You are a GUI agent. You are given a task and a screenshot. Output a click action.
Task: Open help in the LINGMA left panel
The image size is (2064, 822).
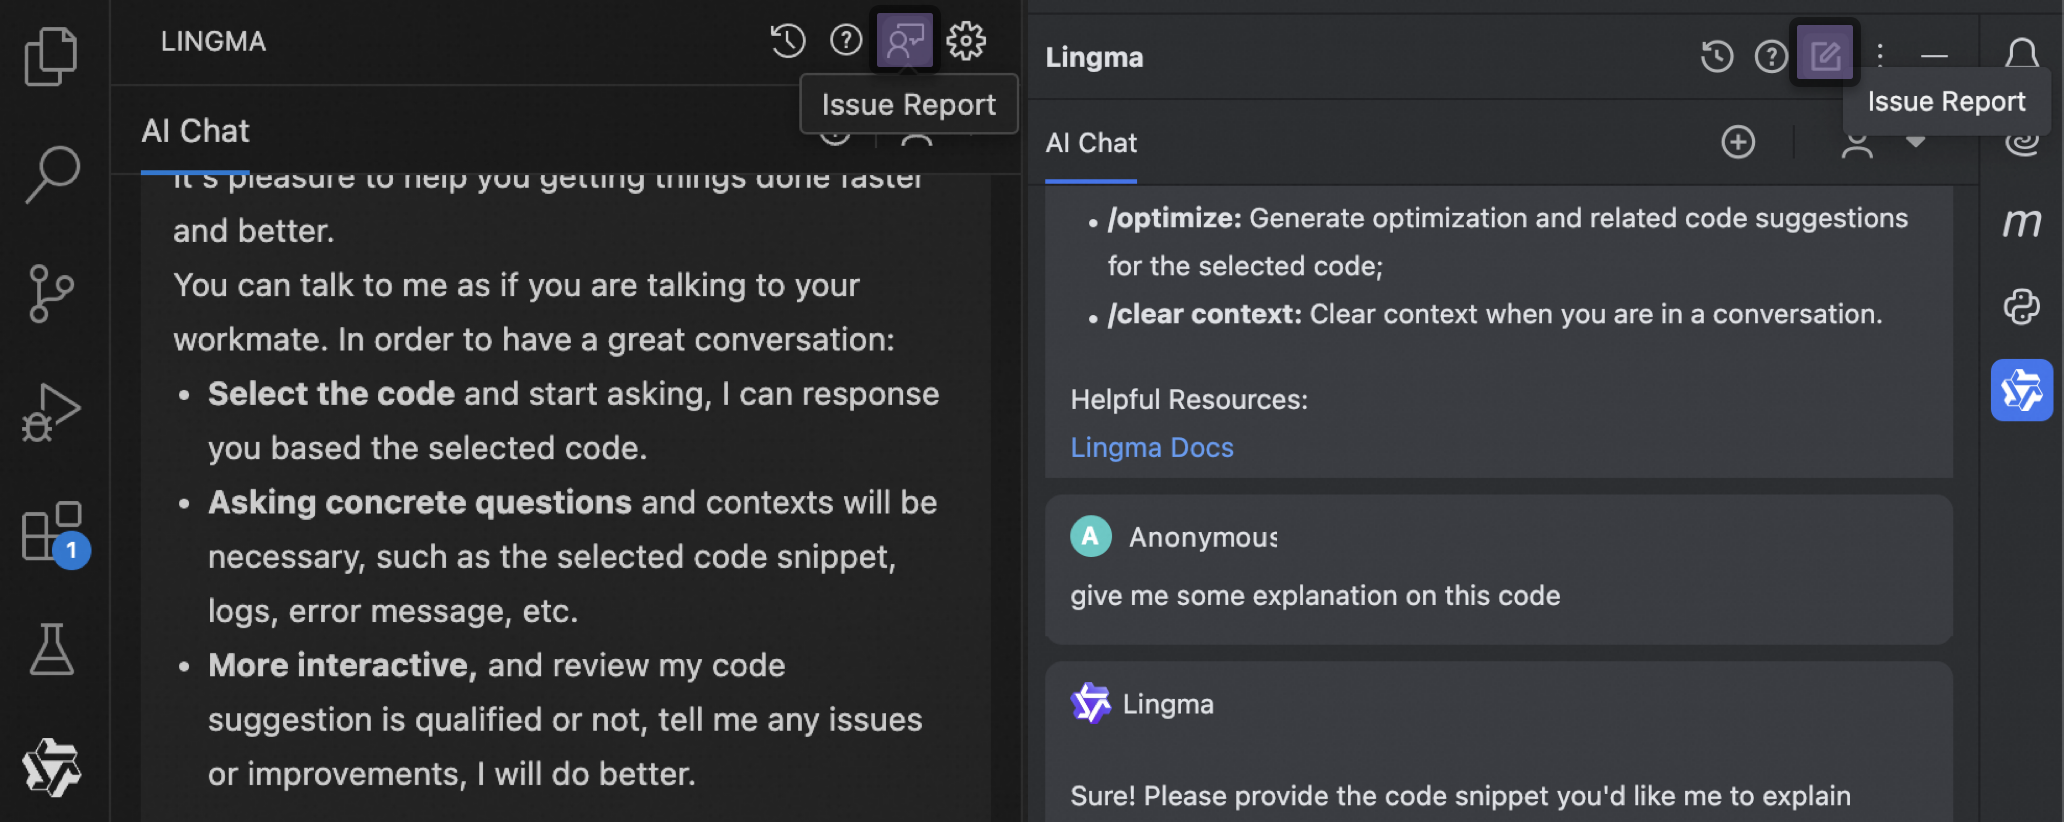coord(846,41)
